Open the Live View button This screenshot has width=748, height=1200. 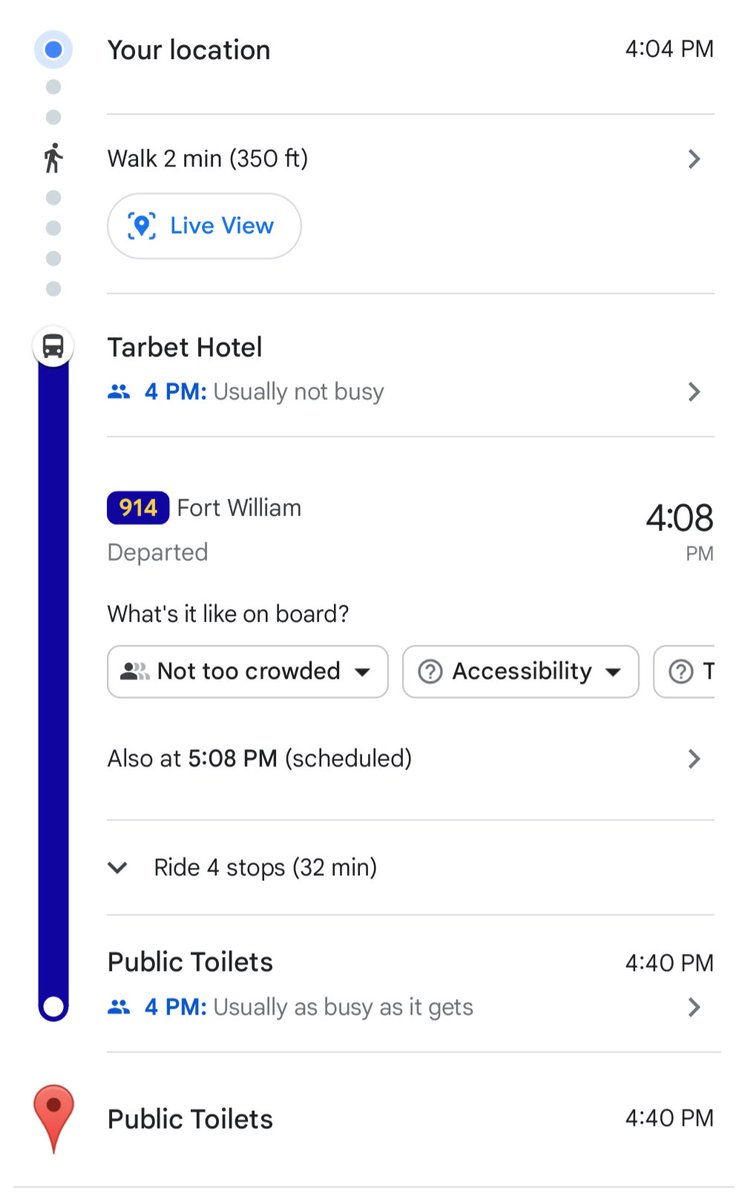[x=204, y=226]
